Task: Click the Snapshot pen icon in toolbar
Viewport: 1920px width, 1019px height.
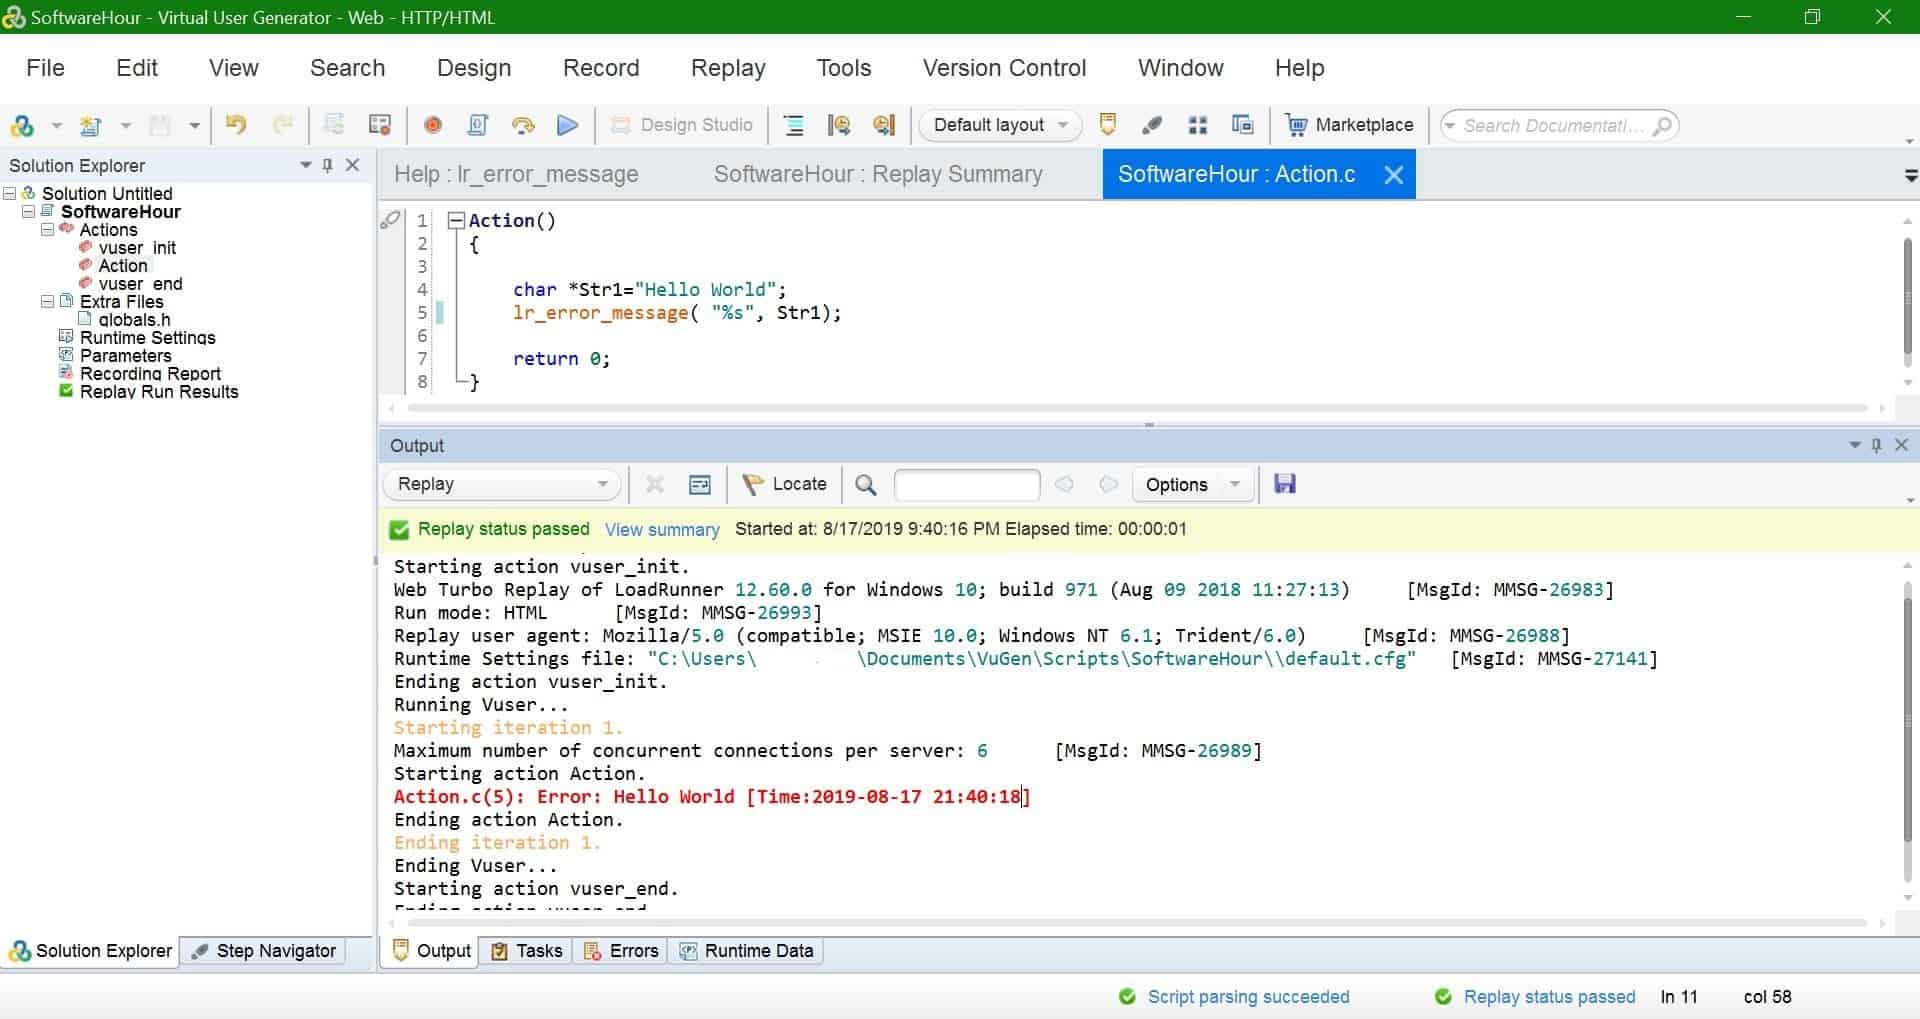Action: [x=1152, y=125]
